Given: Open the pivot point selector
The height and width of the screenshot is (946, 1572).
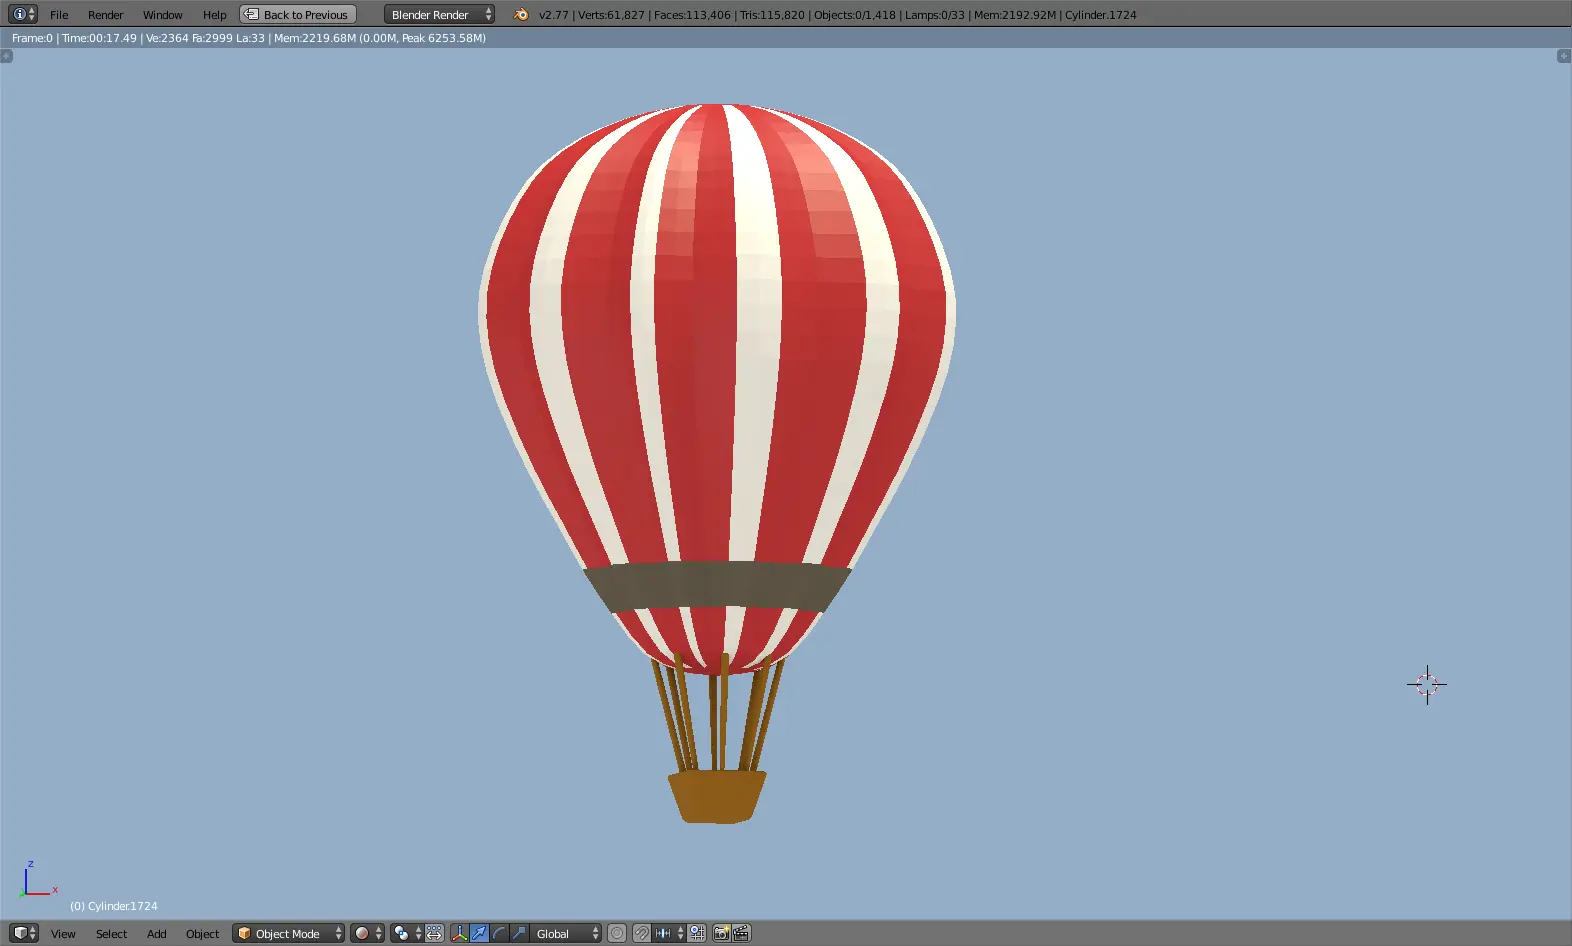Looking at the screenshot, I should coord(406,933).
